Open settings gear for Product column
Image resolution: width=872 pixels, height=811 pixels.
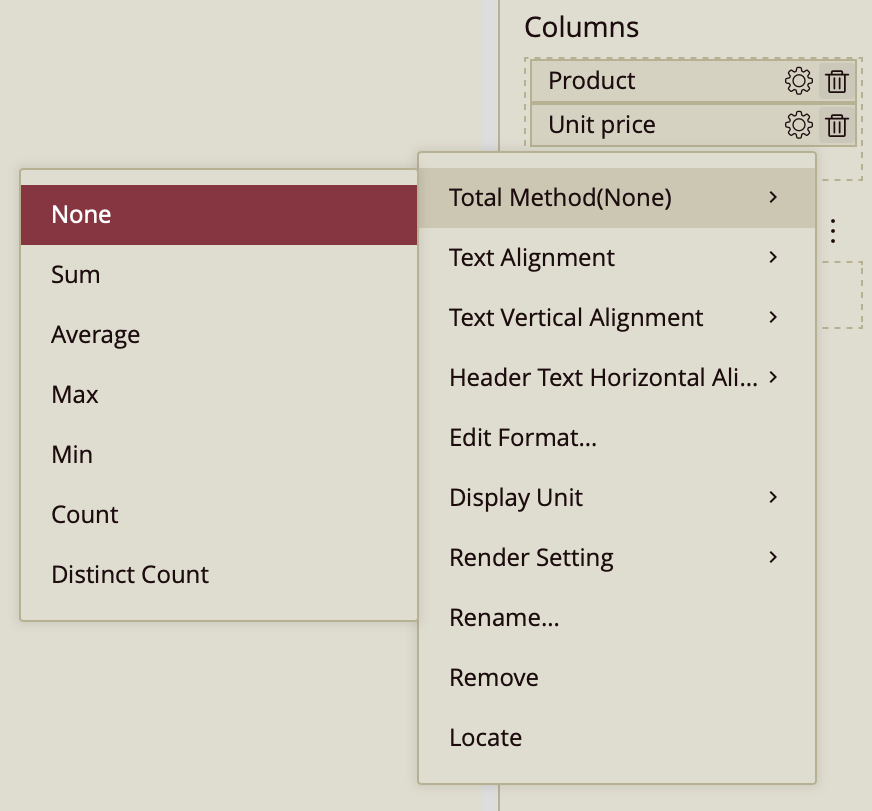798,82
